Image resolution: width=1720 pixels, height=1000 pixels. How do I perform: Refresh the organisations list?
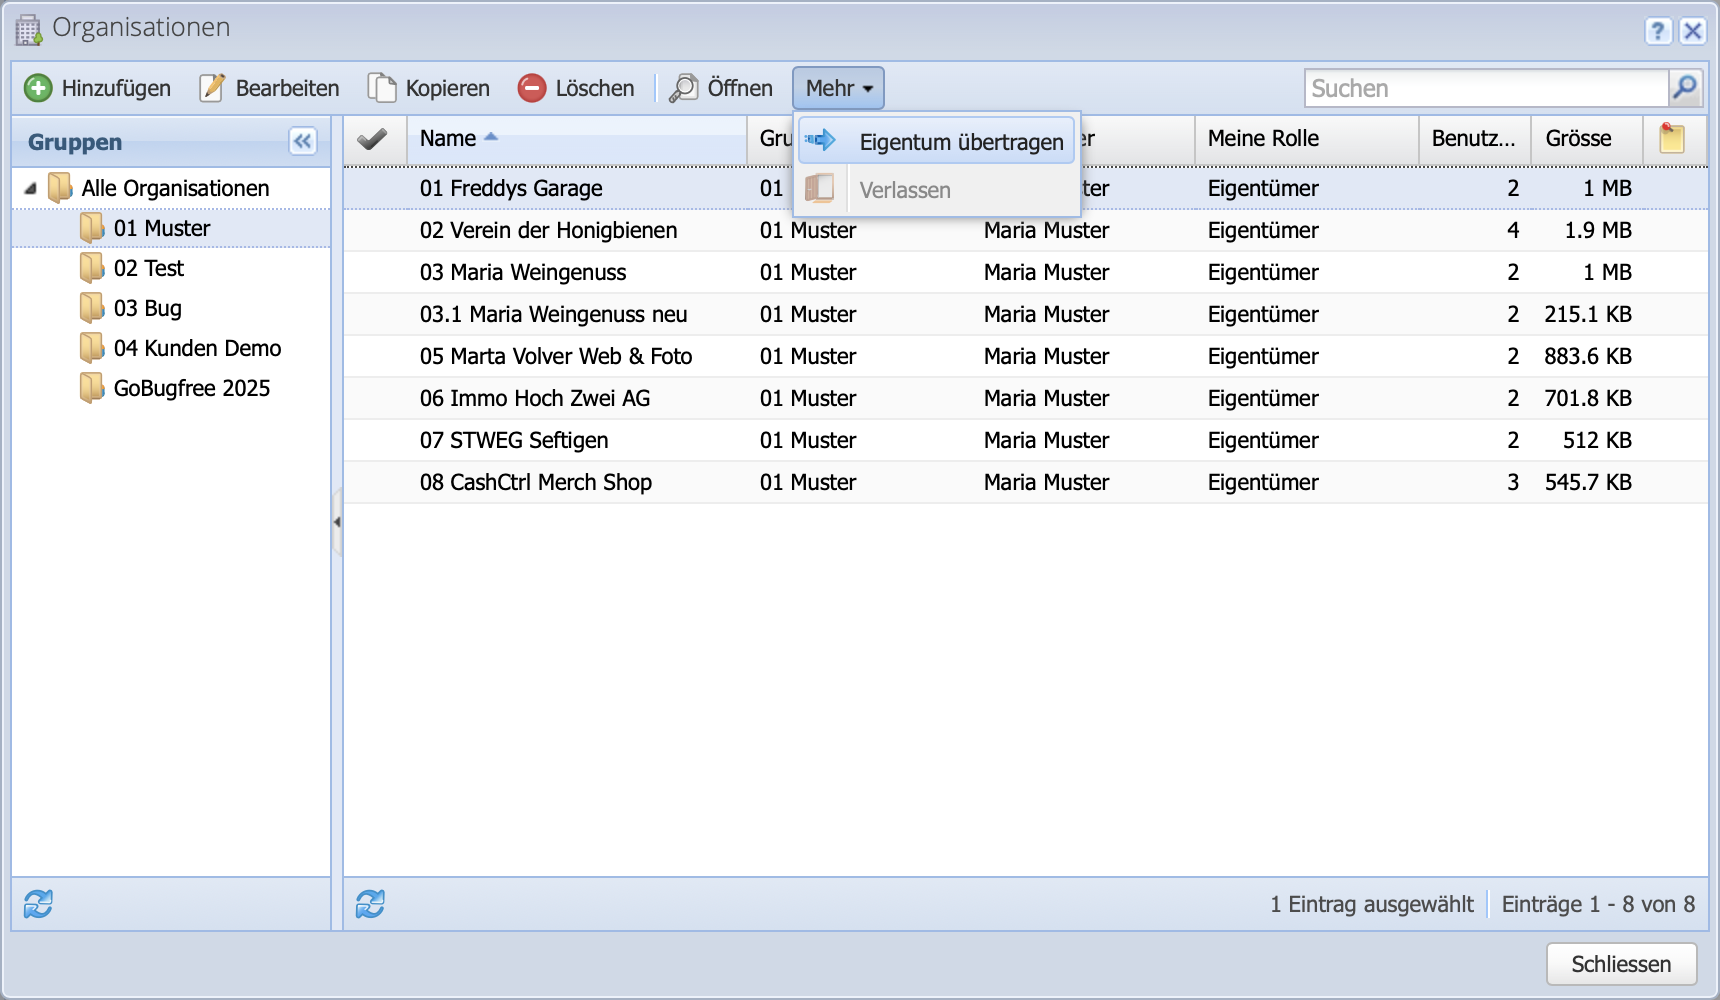[x=370, y=904]
